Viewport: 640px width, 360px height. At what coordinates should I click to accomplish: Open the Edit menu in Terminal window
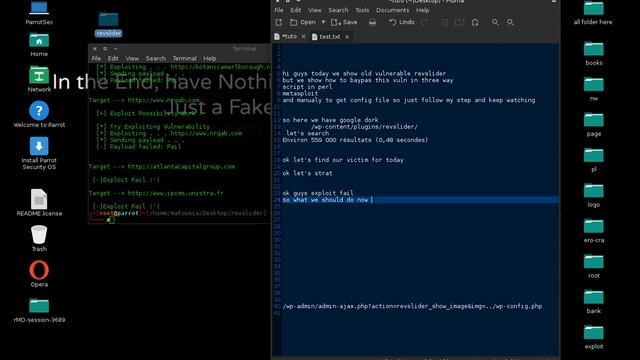pyautogui.click(x=113, y=58)
